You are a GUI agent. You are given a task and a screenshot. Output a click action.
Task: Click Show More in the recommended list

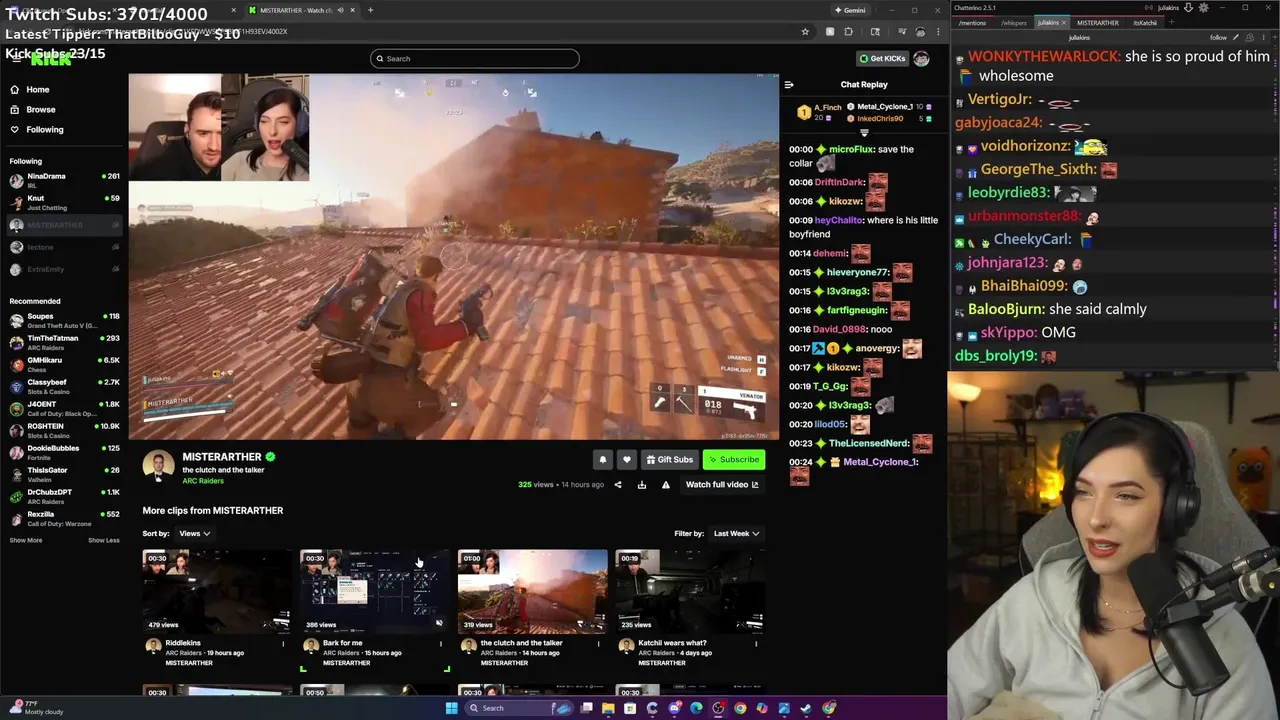pos(26,540)
